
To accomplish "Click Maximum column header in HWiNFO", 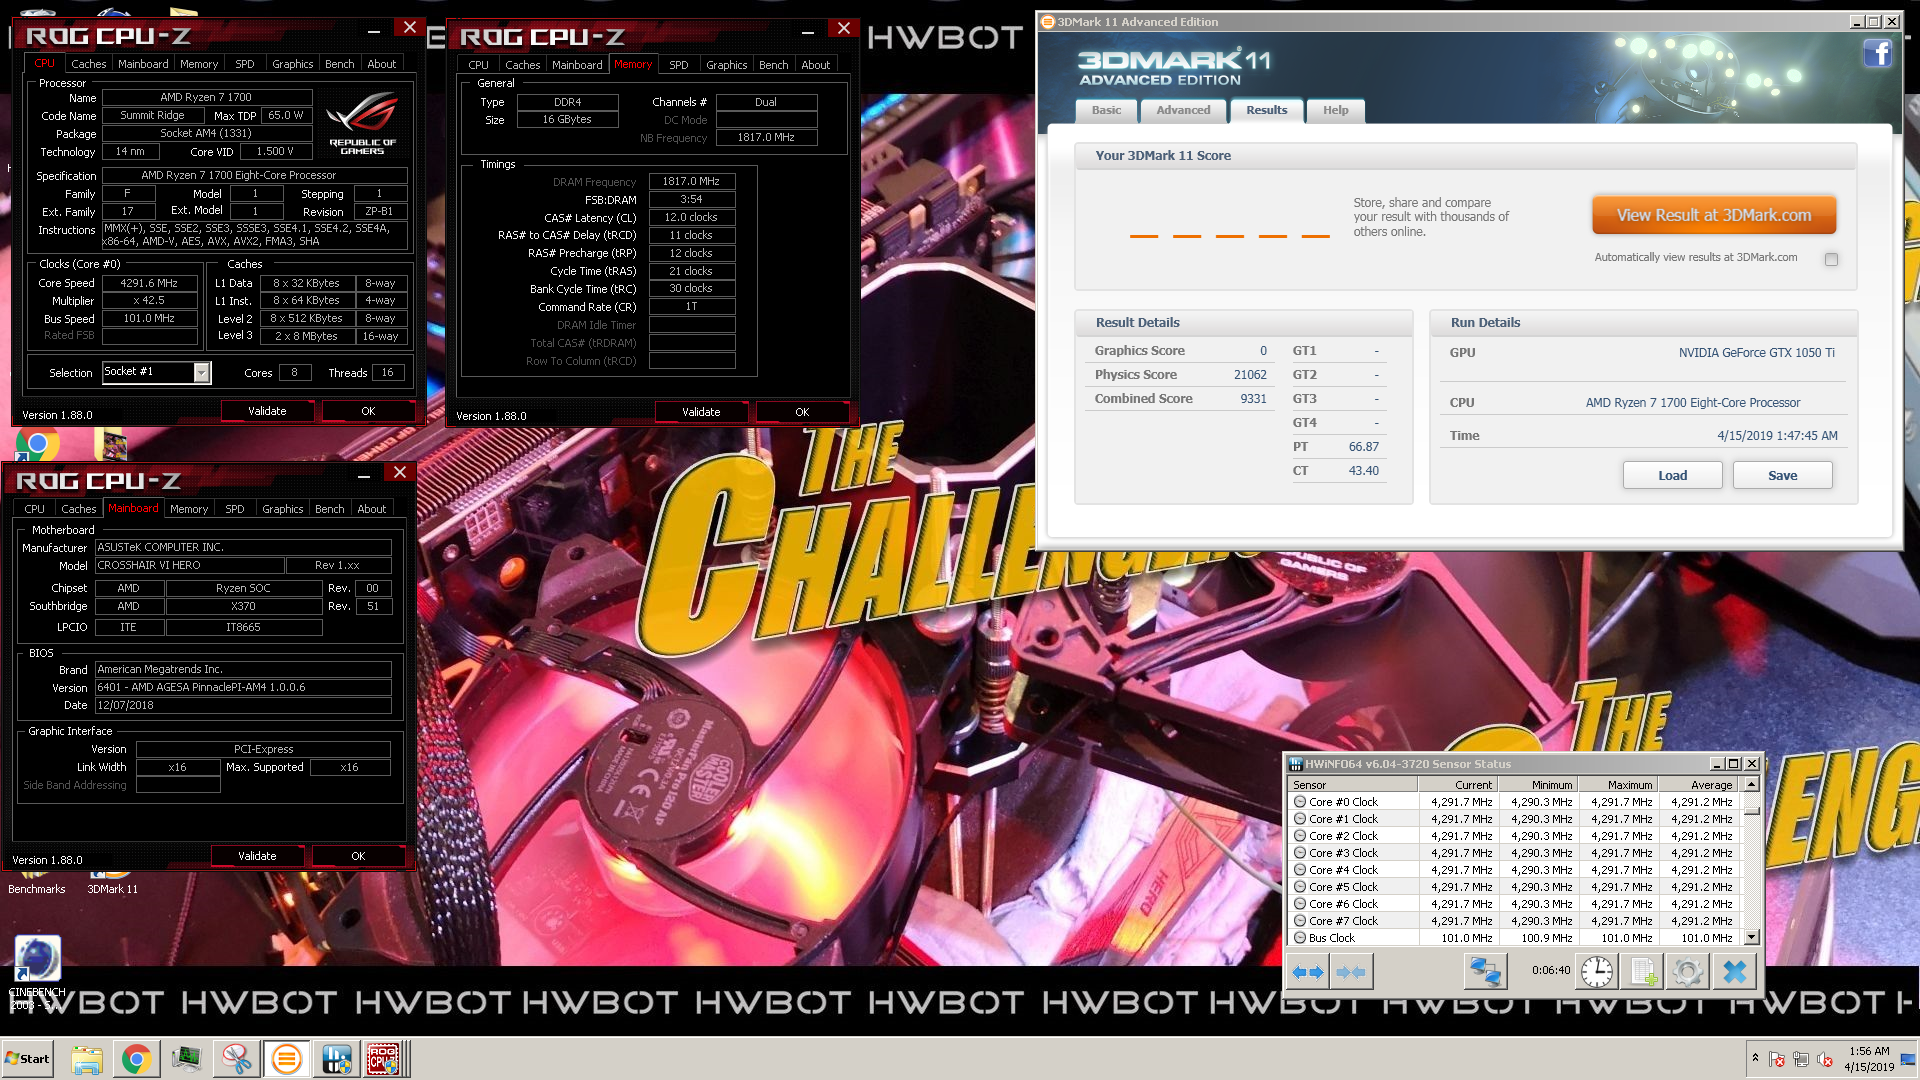I will (1618, 785).
